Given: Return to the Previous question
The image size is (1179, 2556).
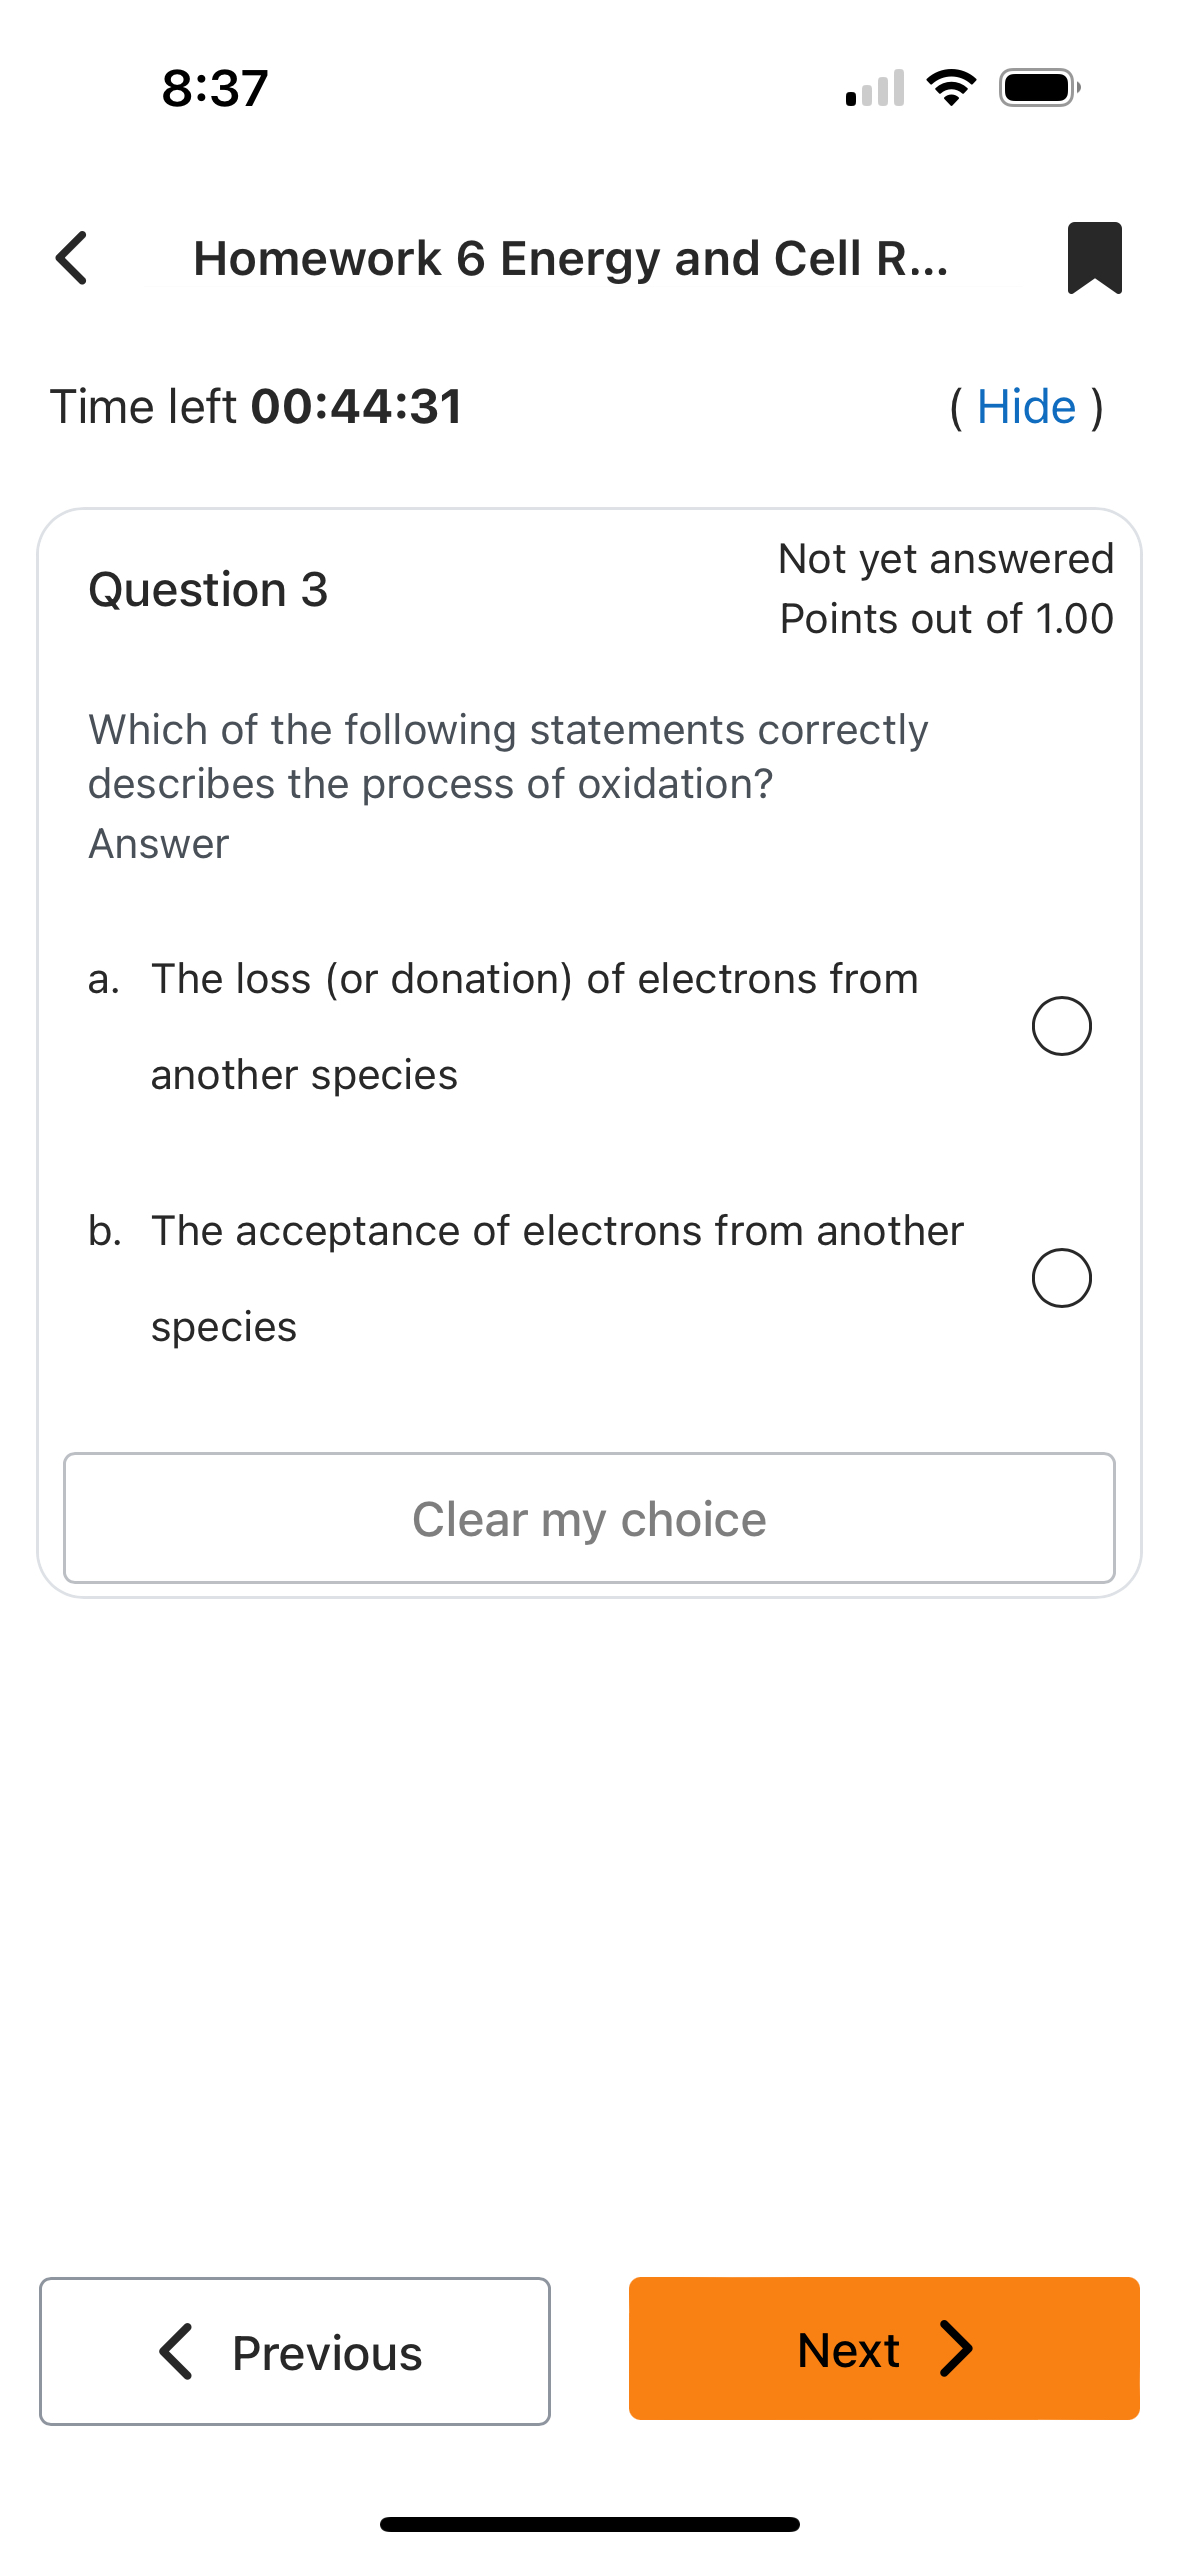Looking at the screenshot, I should (x=294, y=2351).
